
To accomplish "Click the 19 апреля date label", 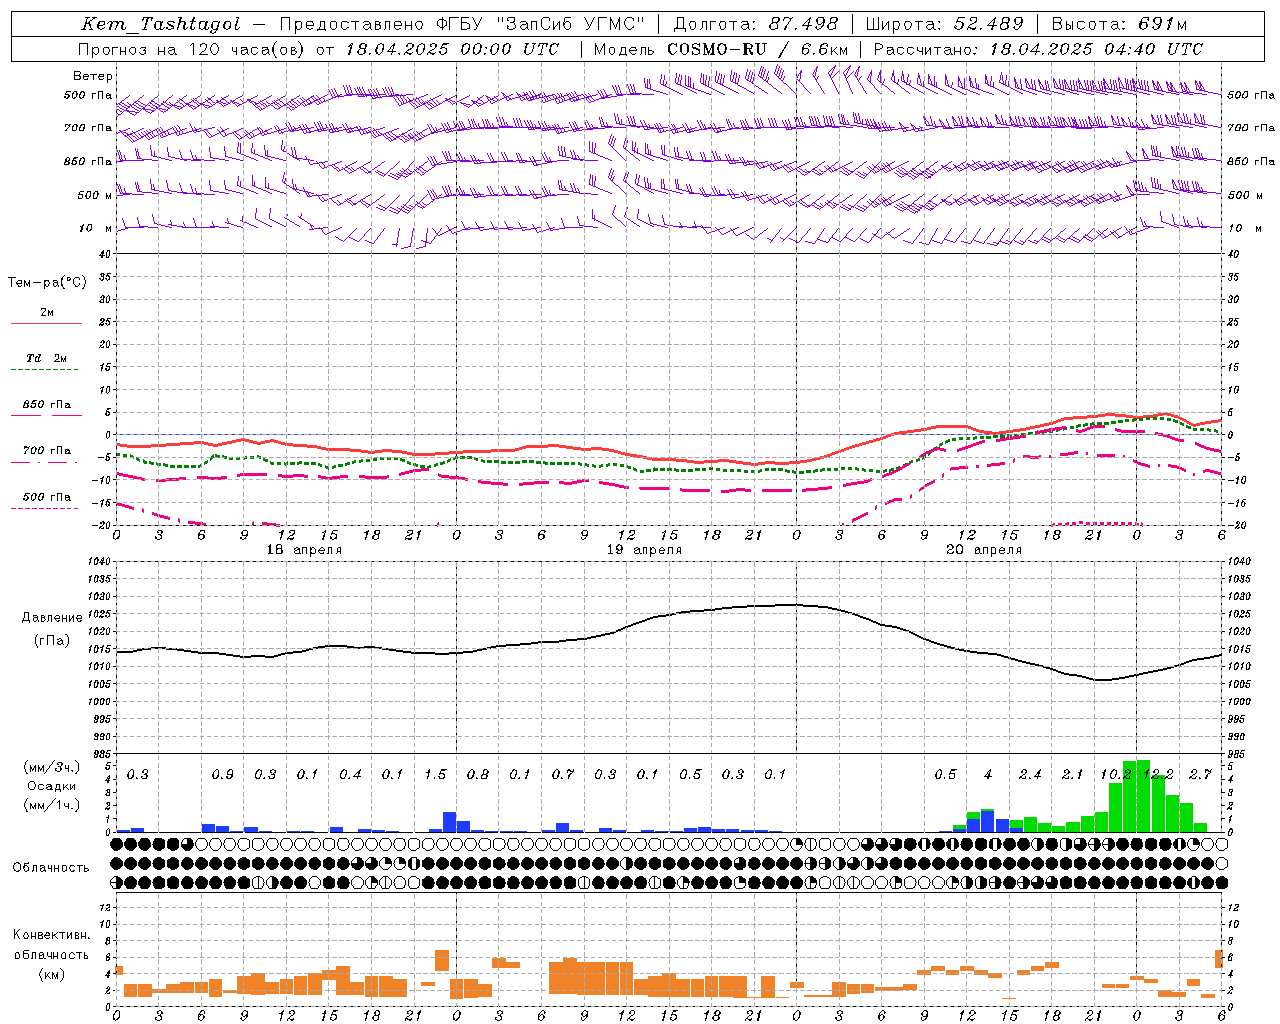I will (x=644, y=550).
